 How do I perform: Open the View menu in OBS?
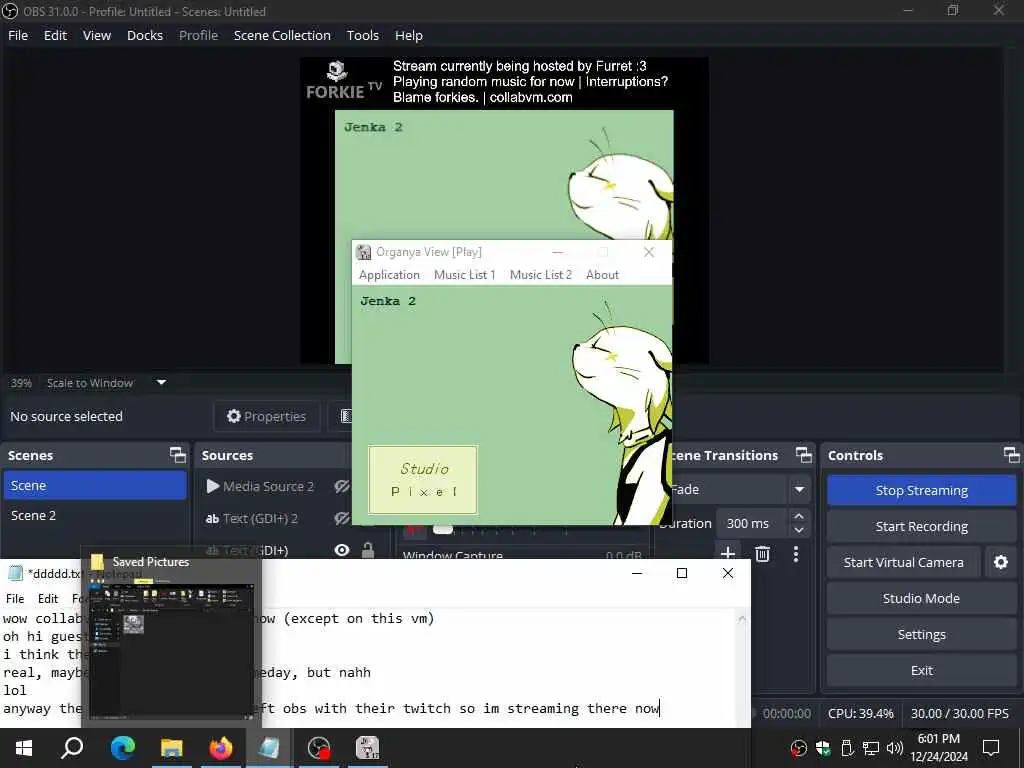pyautogui.click(x=97, y=35)
